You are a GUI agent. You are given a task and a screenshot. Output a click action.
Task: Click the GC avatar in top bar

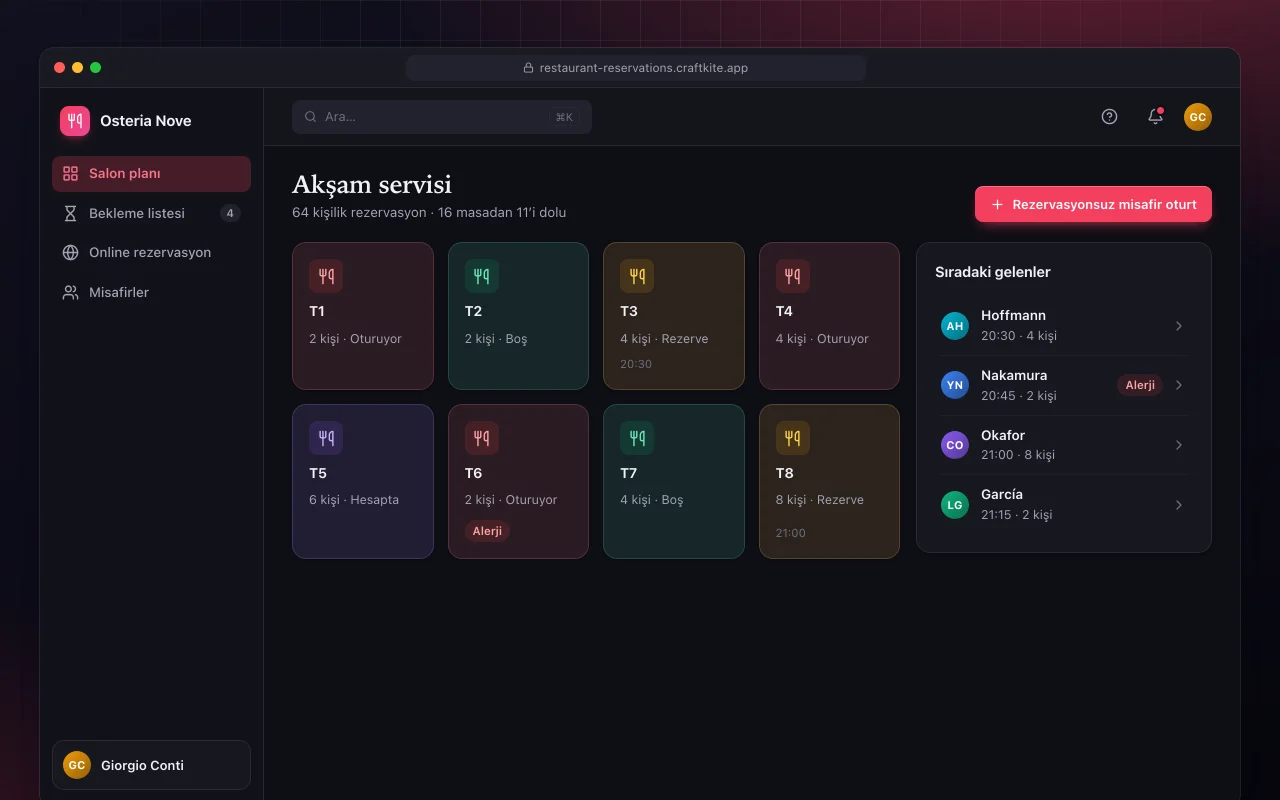click(1198, 117)
